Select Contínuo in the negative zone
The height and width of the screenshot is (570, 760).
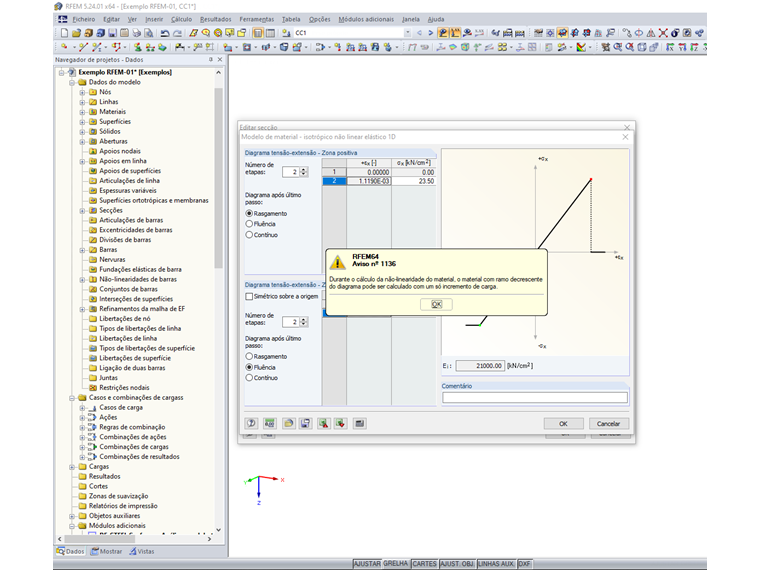pos(249,378)
